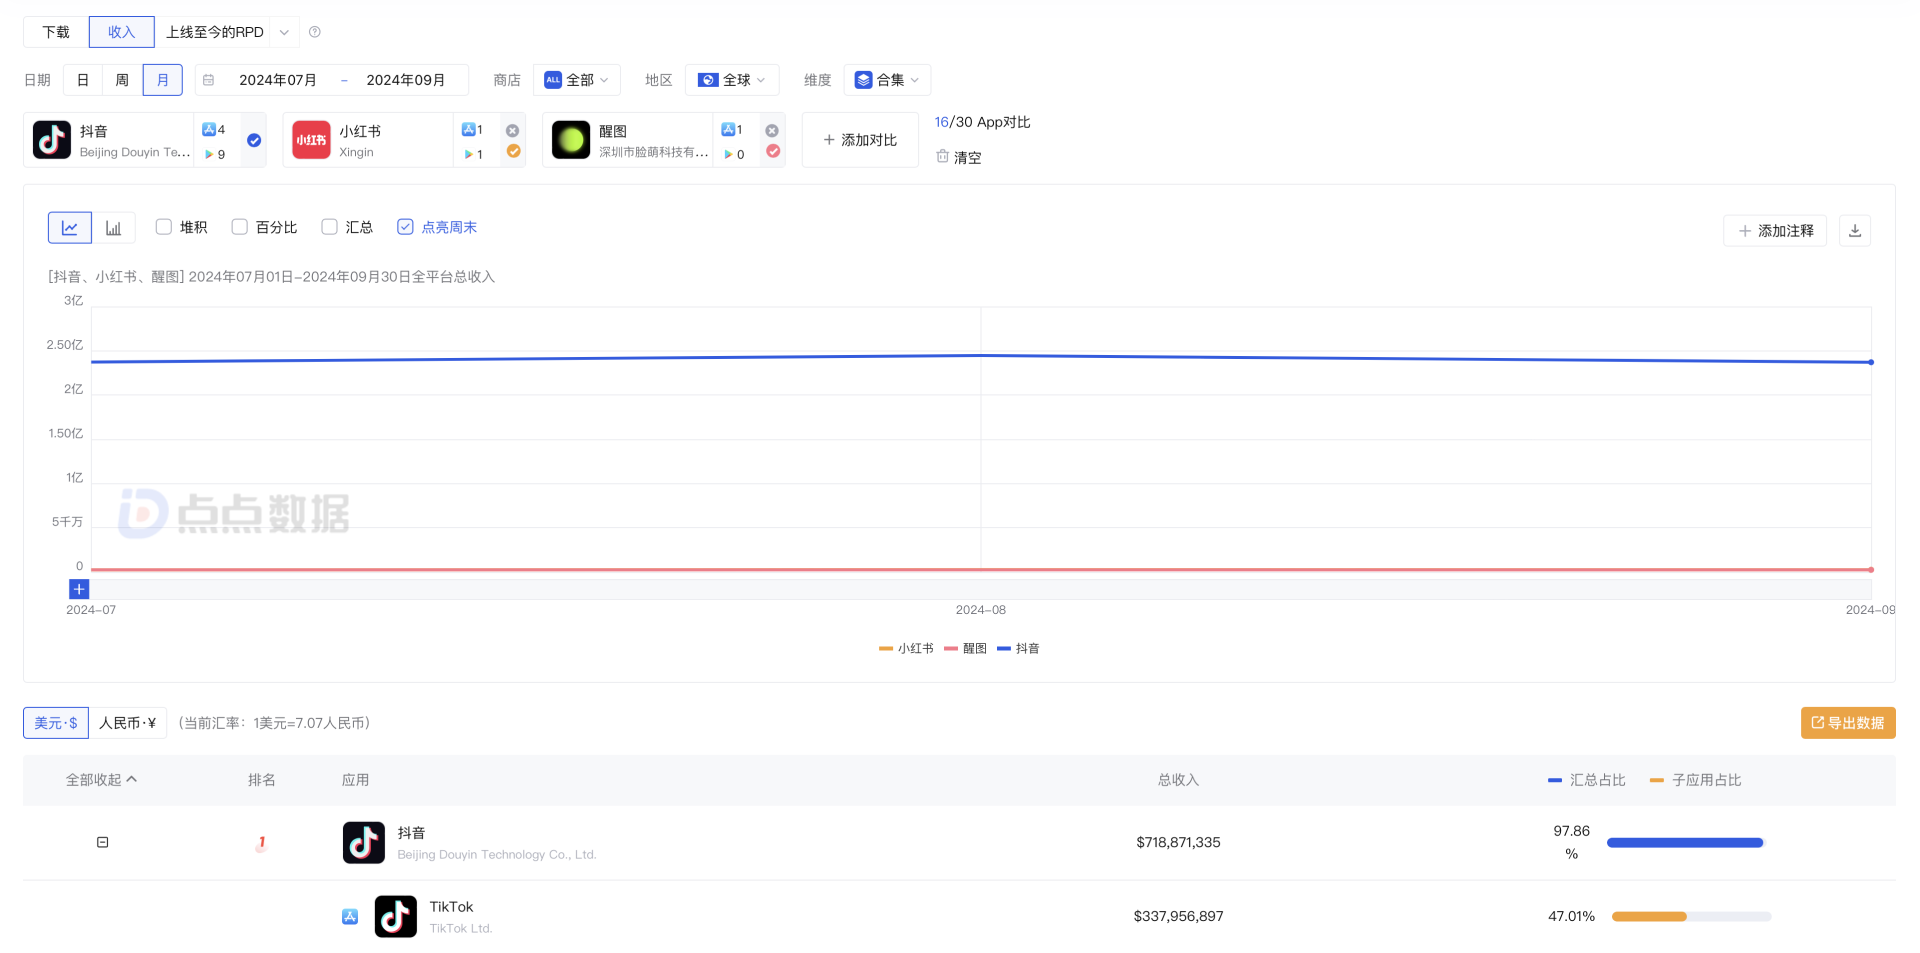
Task: Click TikTok icon in table row
Action: tap(396, 916)
